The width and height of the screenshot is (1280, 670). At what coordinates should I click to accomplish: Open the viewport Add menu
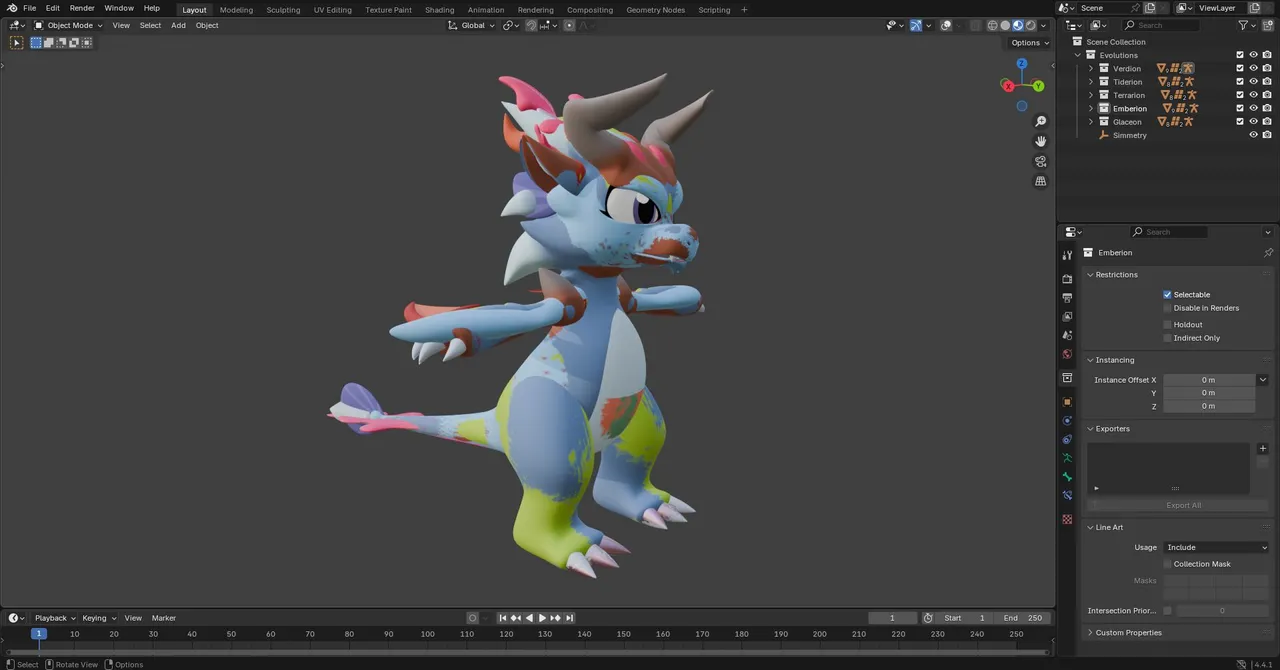(x=178, y=25)
